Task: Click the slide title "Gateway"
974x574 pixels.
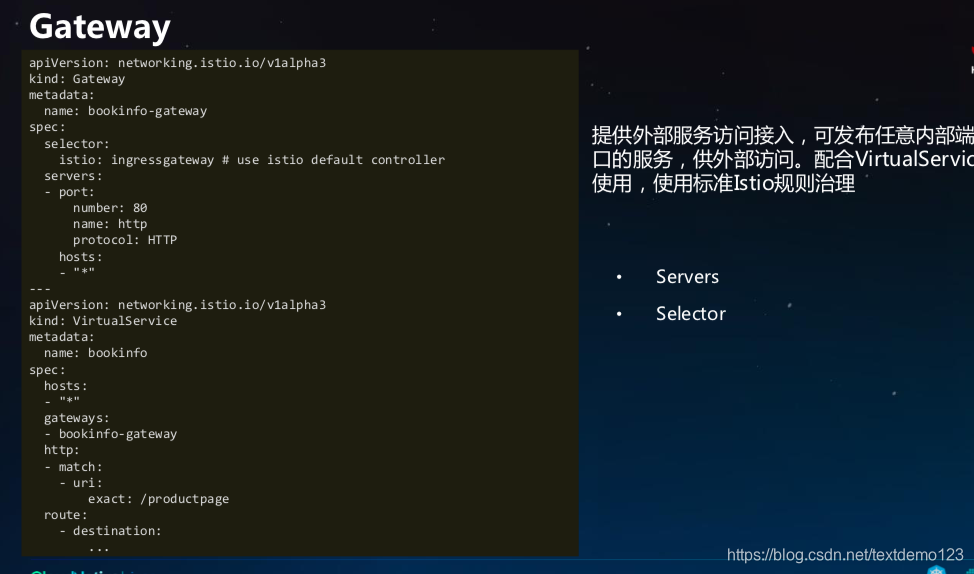Action: (99, 27)
